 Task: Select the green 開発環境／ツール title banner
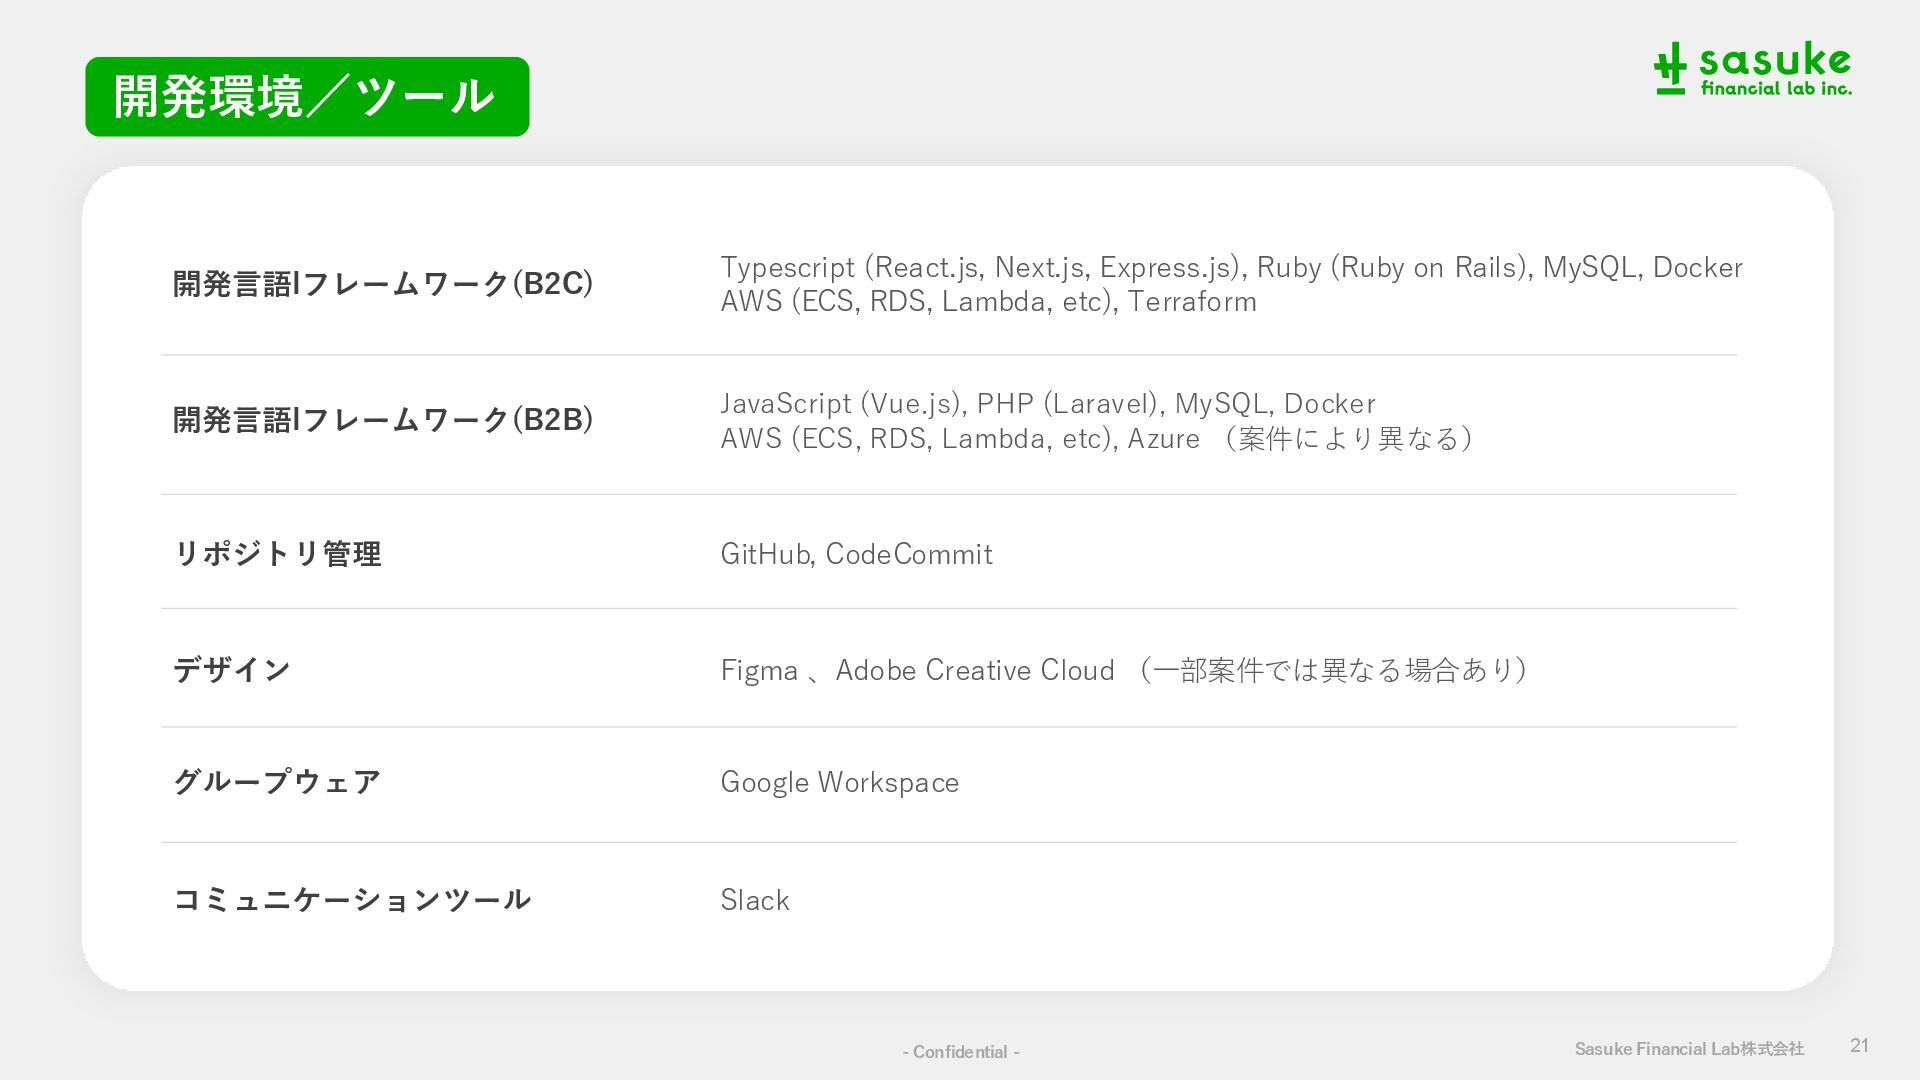click(307, 97)
